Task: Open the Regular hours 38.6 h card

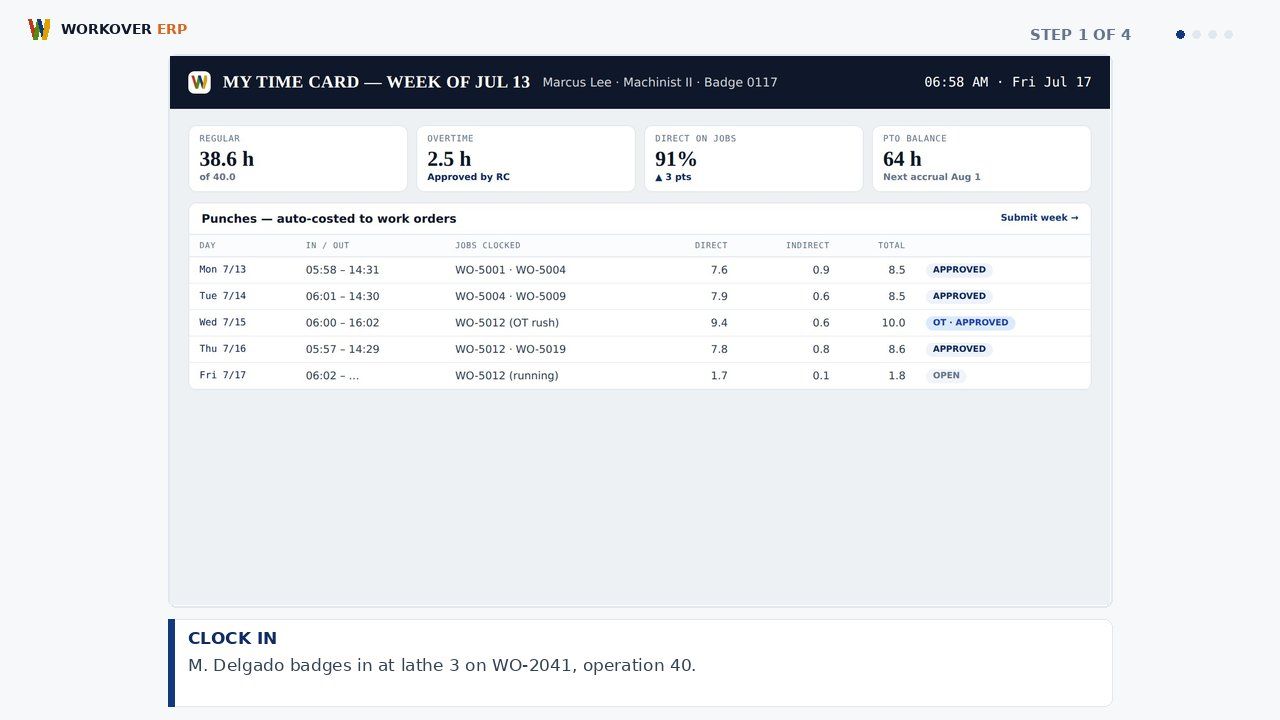Action: point(298,158)
